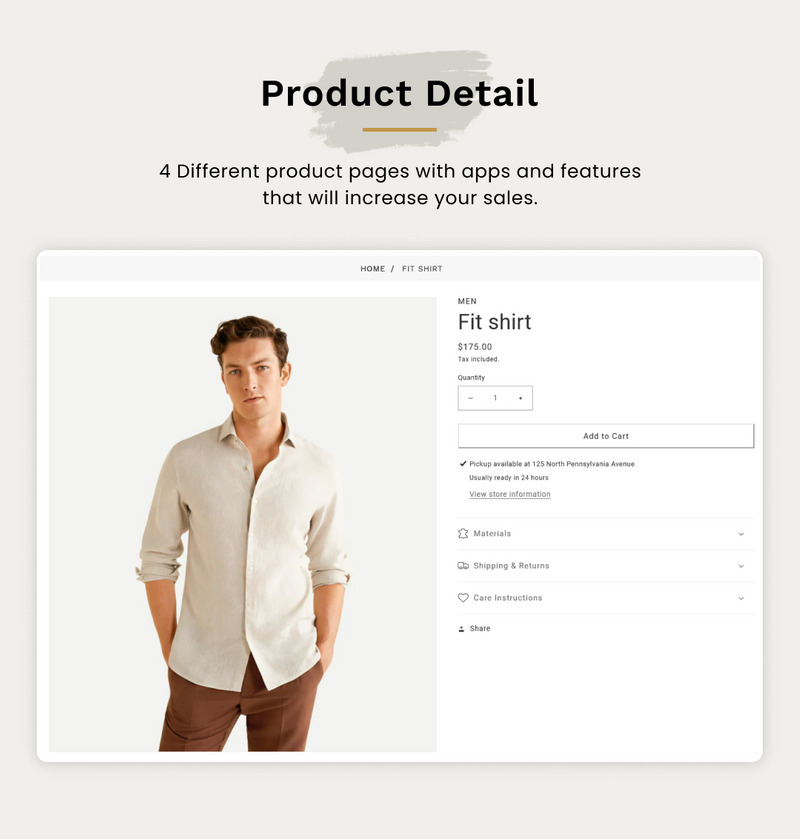Add the Fit shirt to cart

(606, 436)
